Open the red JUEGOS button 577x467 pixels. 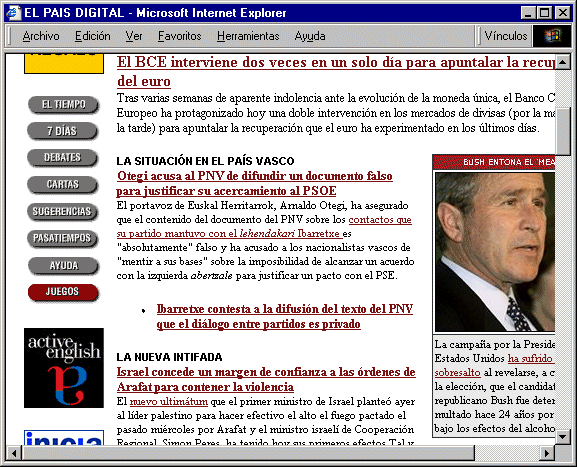pos(63,292)
